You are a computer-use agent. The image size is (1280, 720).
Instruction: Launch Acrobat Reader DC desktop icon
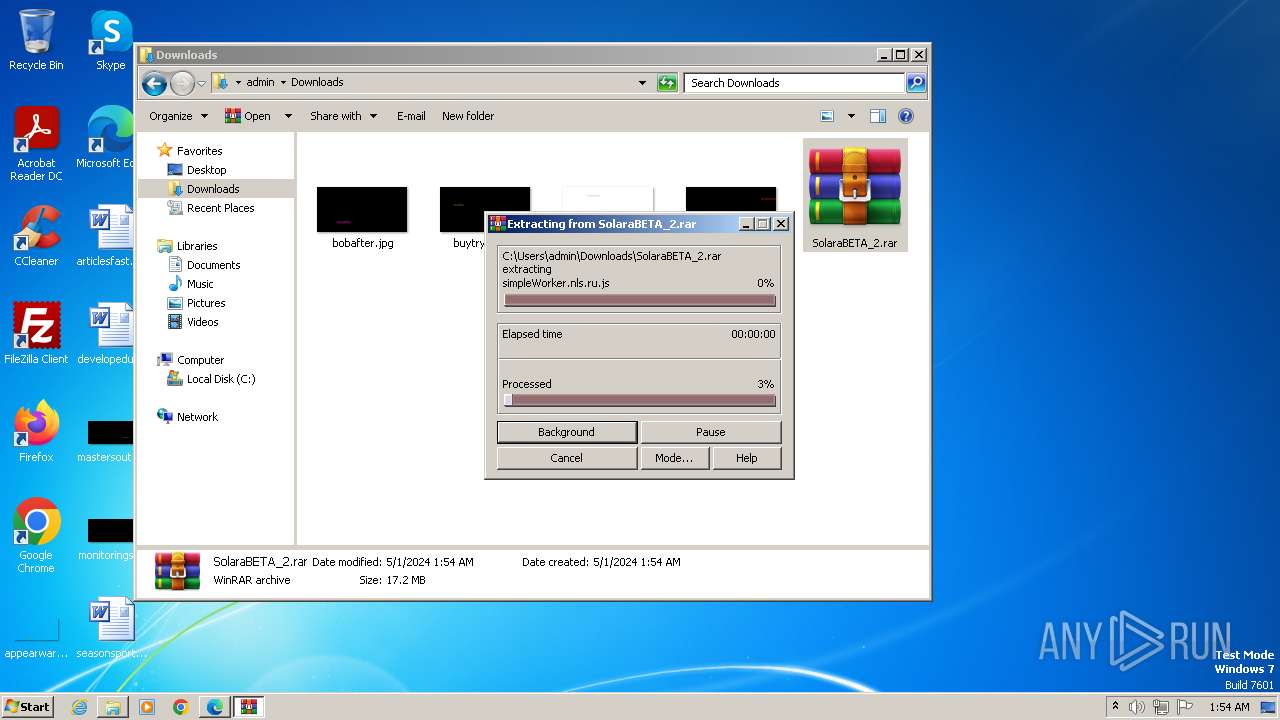coord(36,144)
